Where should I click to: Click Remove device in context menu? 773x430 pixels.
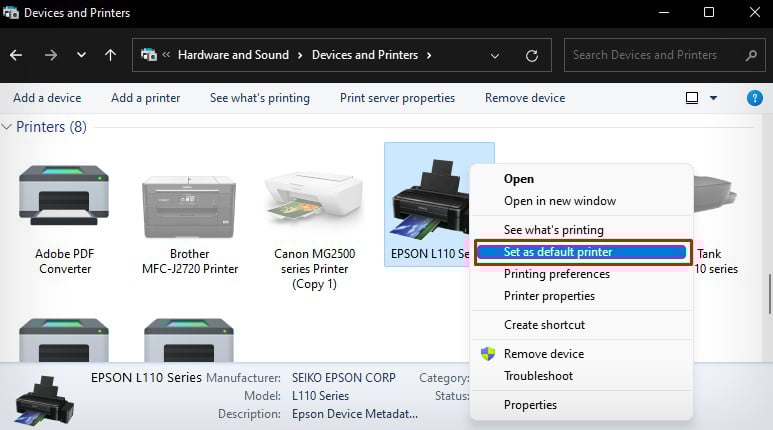pos(543,354)
